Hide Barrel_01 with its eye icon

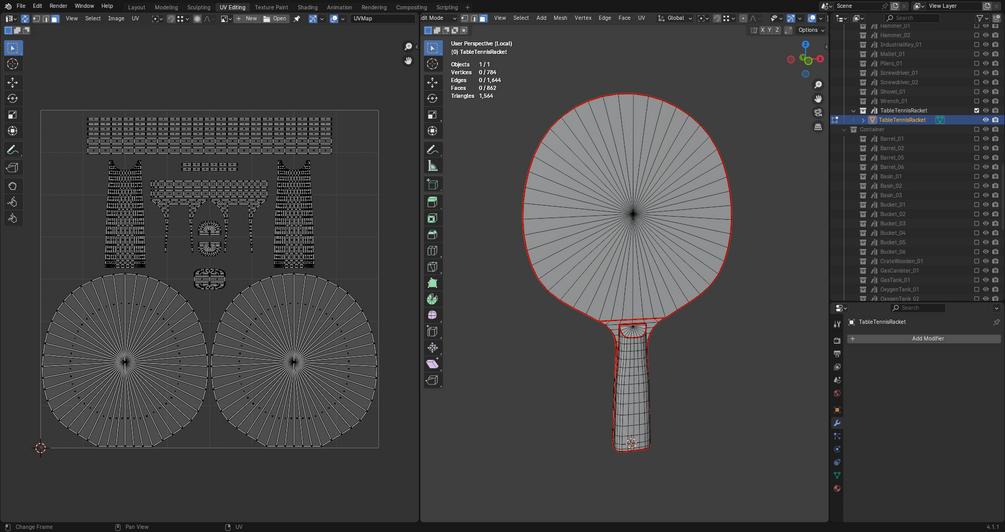coord(985,139)
